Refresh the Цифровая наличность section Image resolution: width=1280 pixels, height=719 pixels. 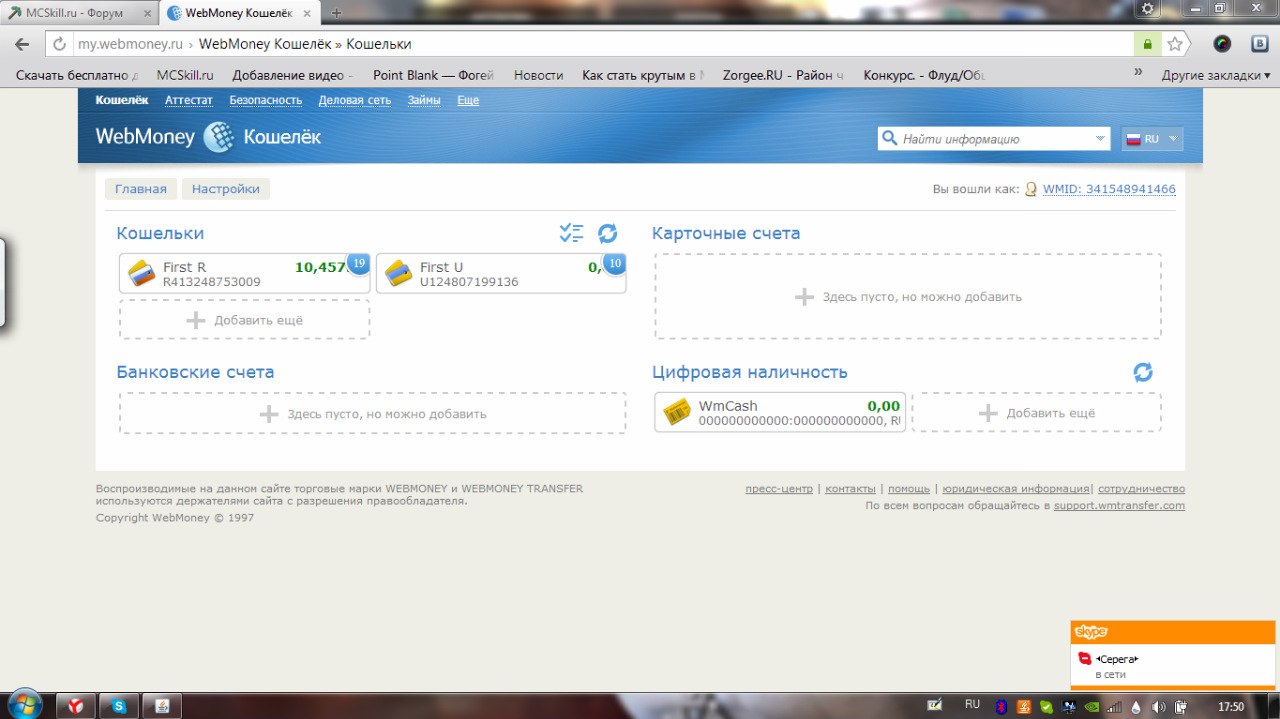pos(1143,372)
